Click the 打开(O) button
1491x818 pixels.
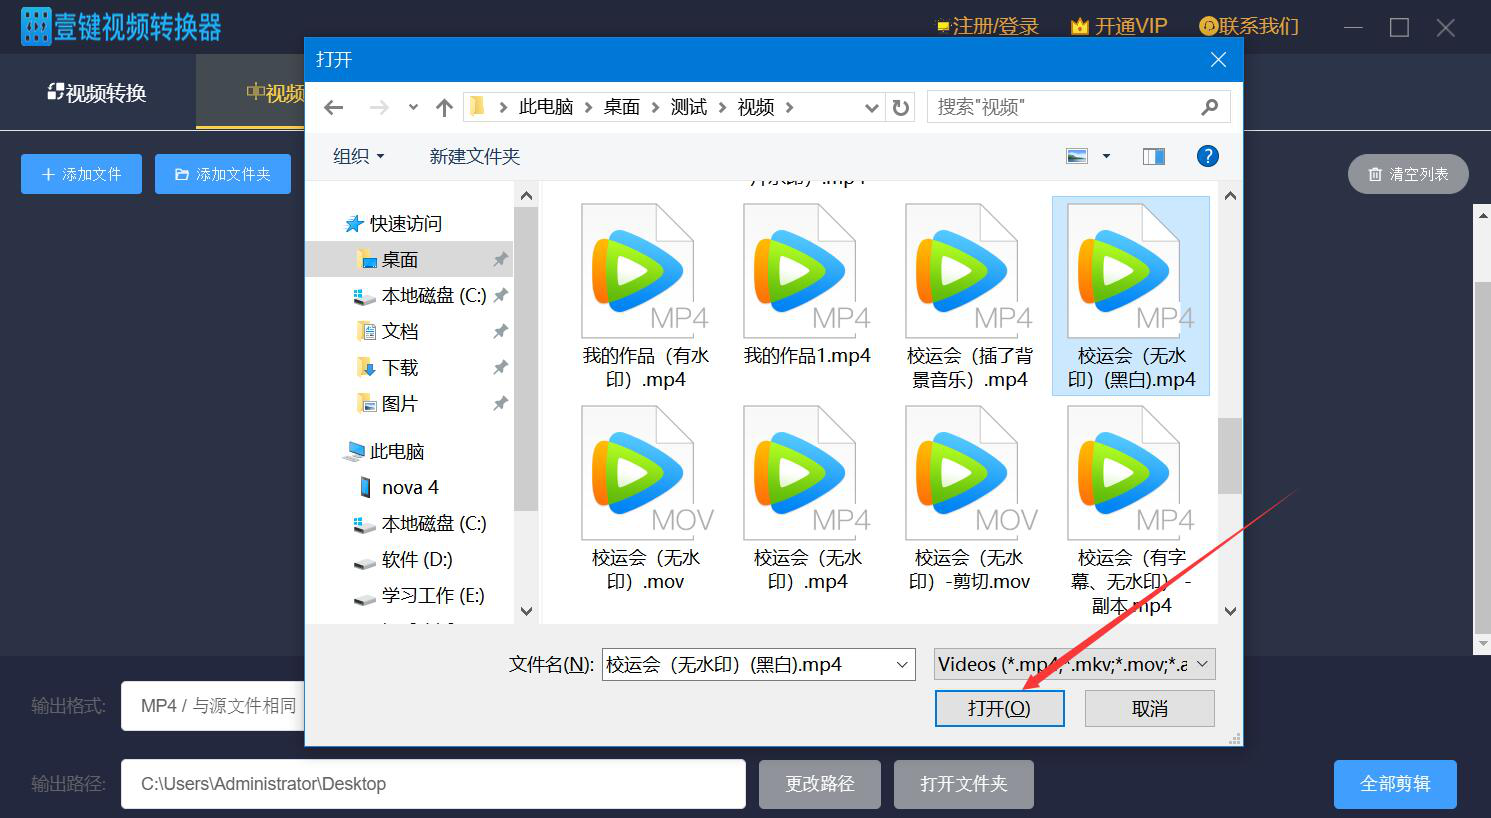pos(999,708)
